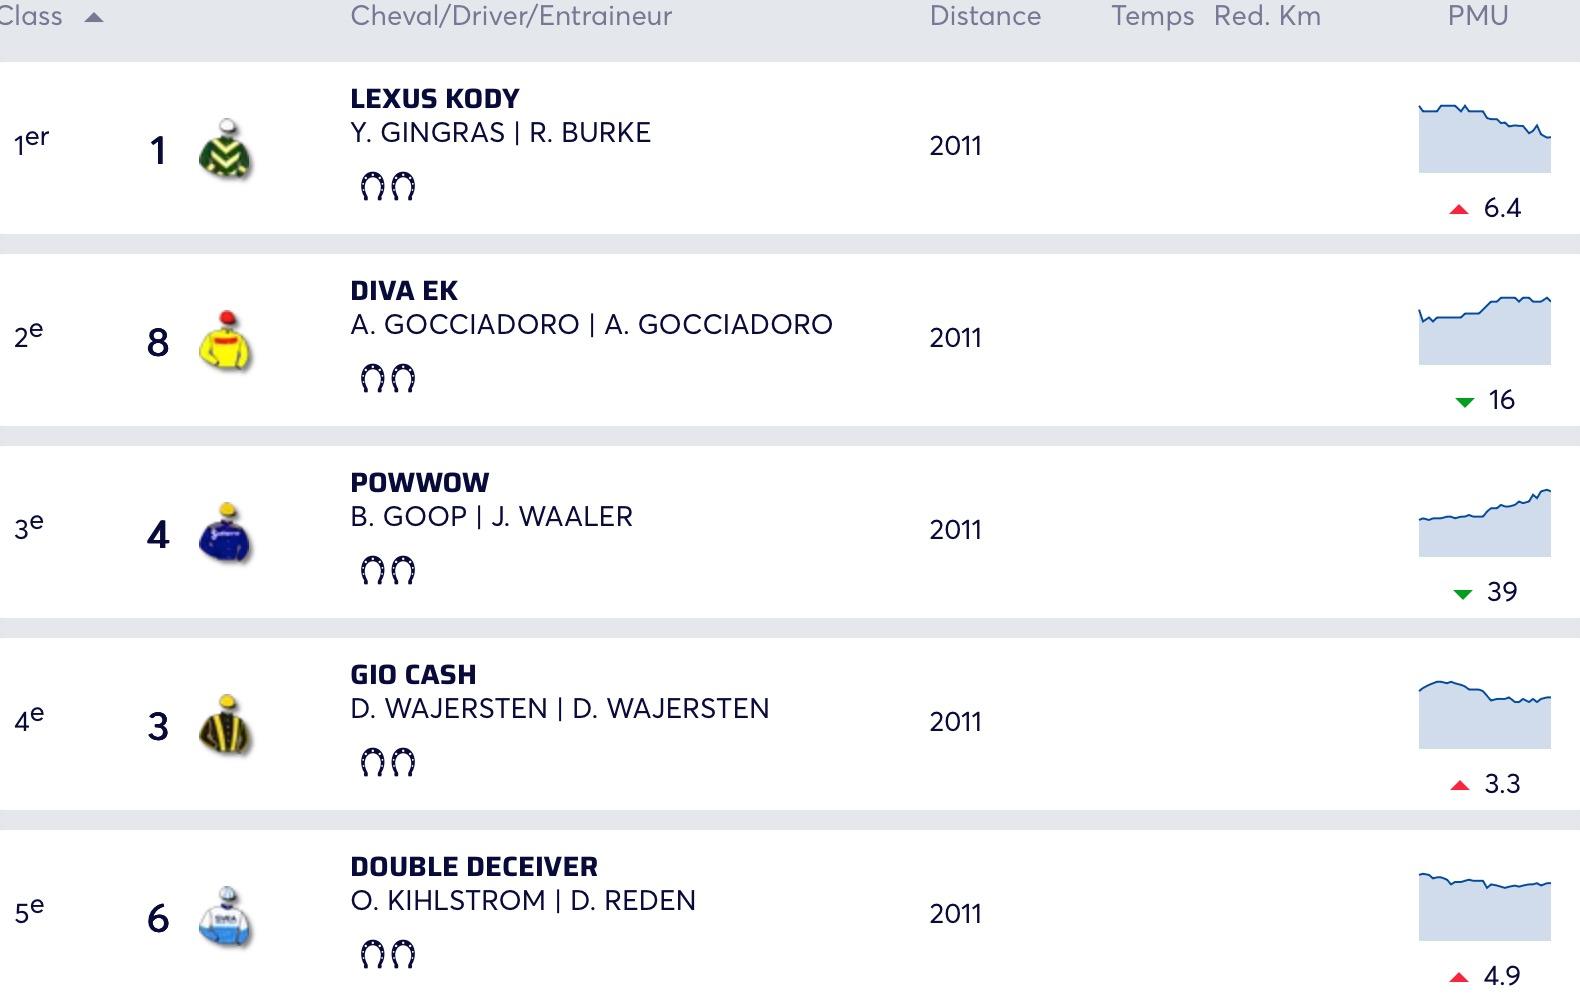
Task: Open the LEXUS KODY horse page
Action: (434, 99)
